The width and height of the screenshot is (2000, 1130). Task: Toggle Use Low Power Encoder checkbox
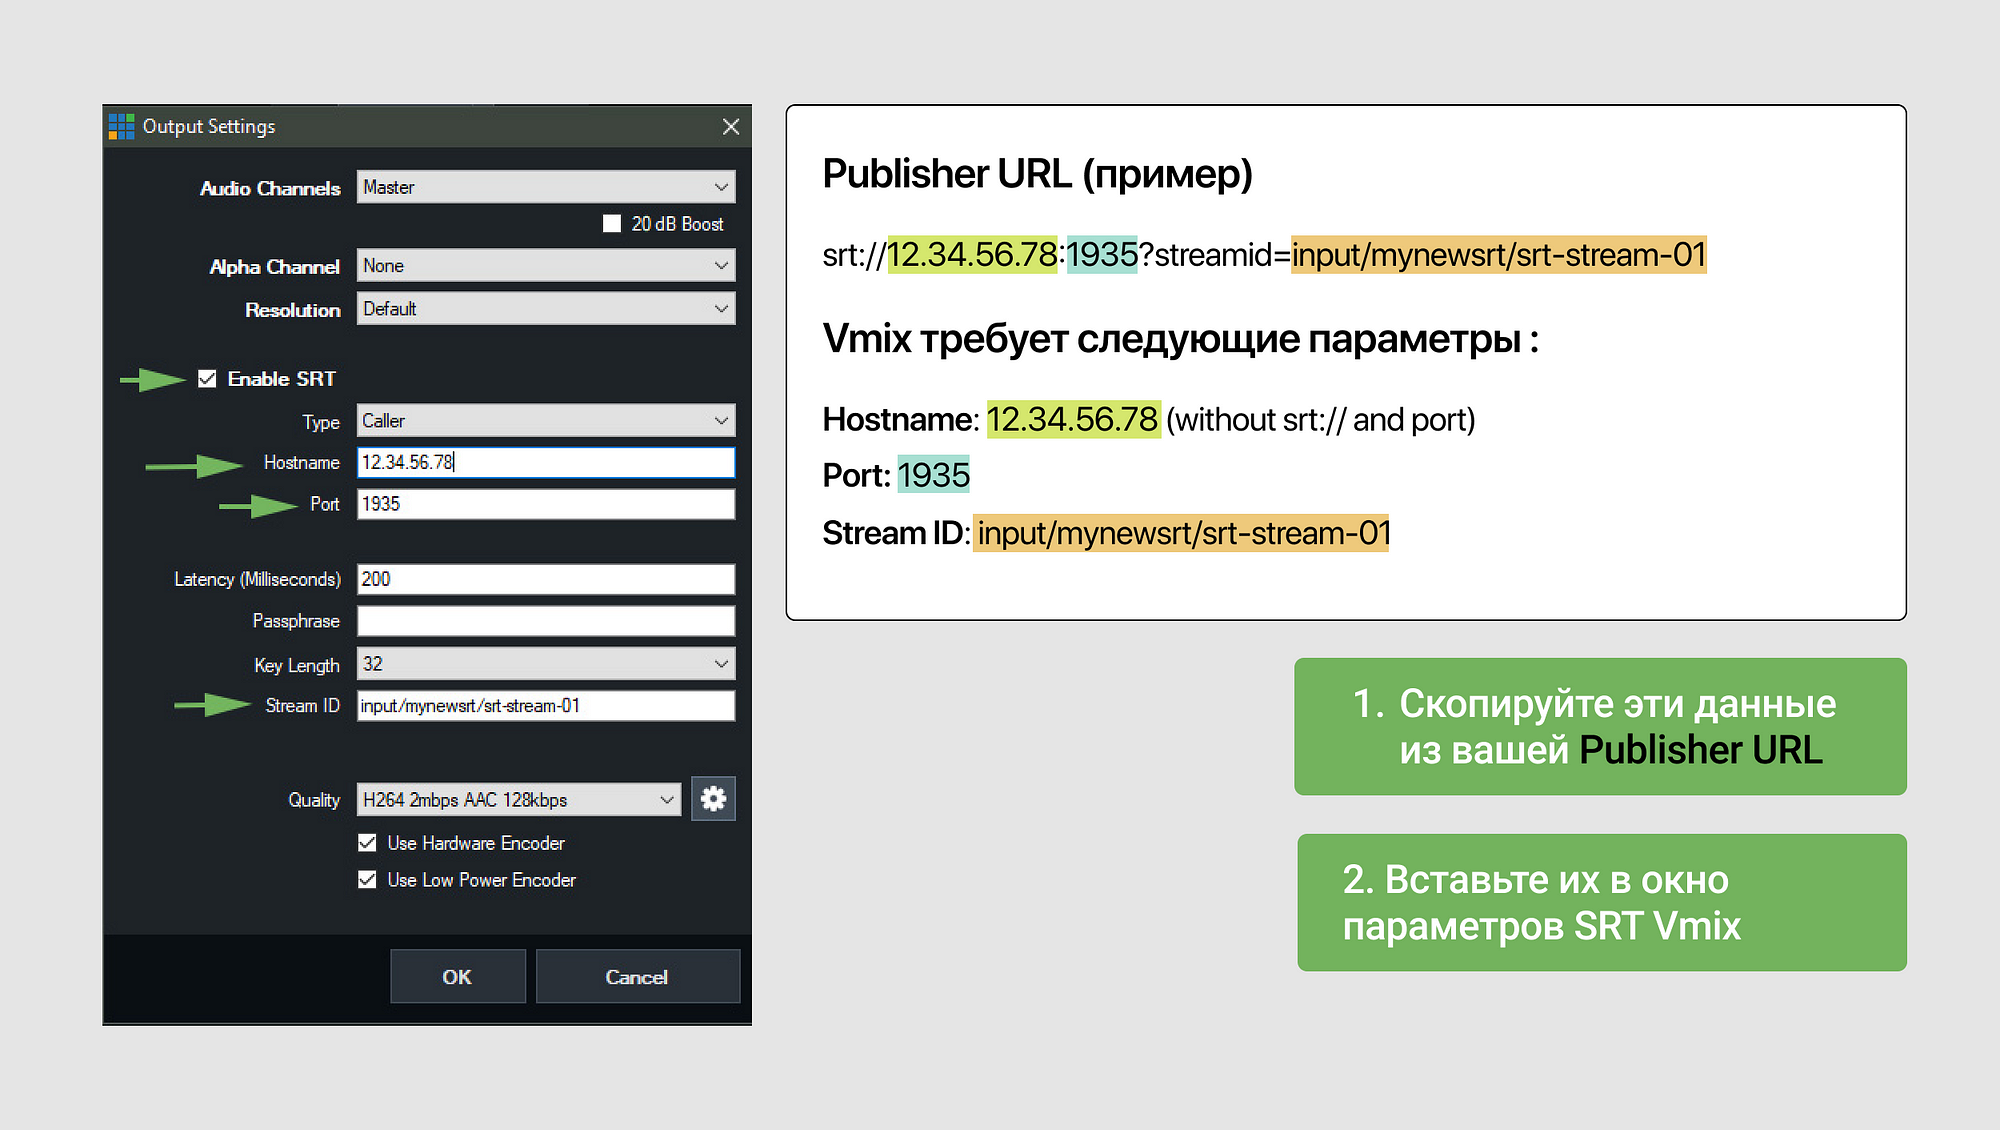[367, 880]
